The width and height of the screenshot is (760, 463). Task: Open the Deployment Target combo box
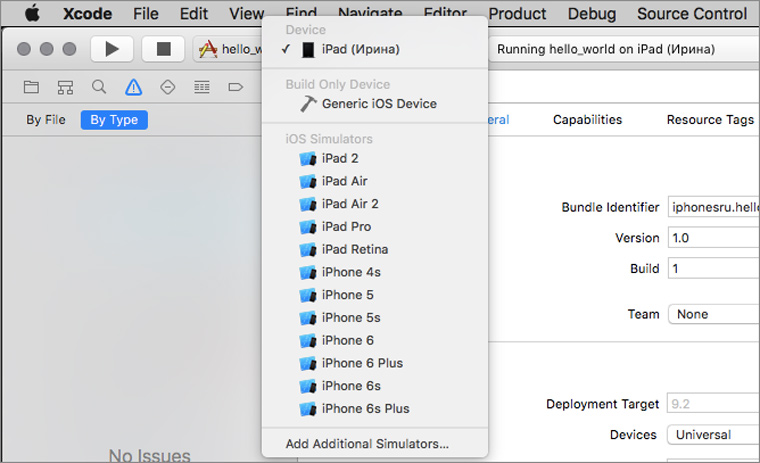[713, 403]
